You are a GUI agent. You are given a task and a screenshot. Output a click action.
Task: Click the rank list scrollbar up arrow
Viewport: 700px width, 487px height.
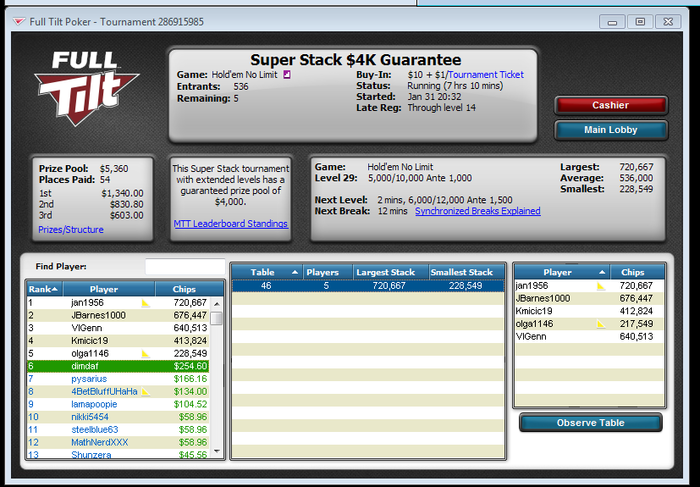click(x=217, y=304)
